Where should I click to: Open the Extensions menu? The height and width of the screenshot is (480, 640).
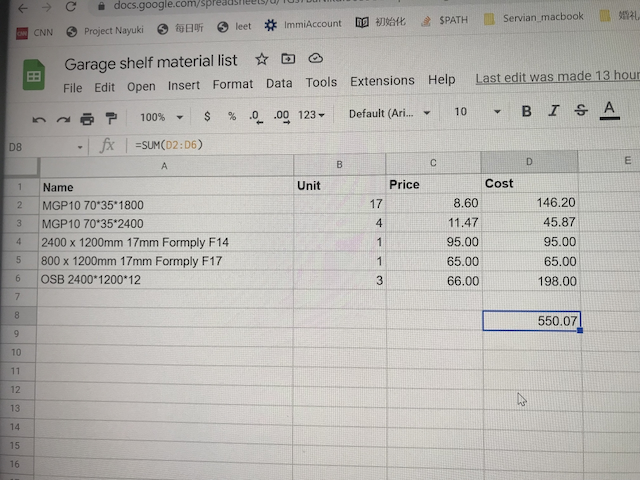tap(382, 81)
